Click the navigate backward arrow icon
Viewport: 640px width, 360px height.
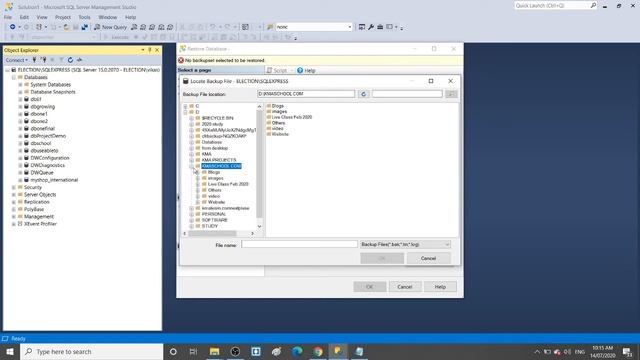tap(13, 27)
